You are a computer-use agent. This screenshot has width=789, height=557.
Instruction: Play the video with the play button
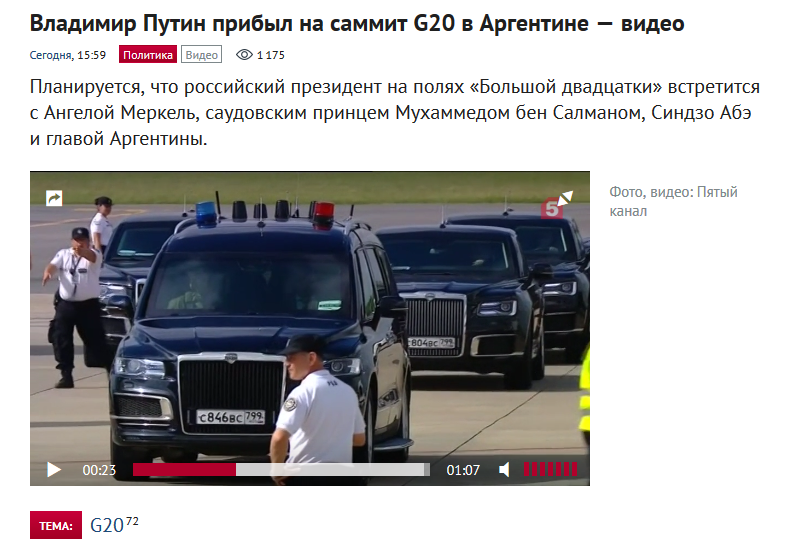click(x=53, y=470)
